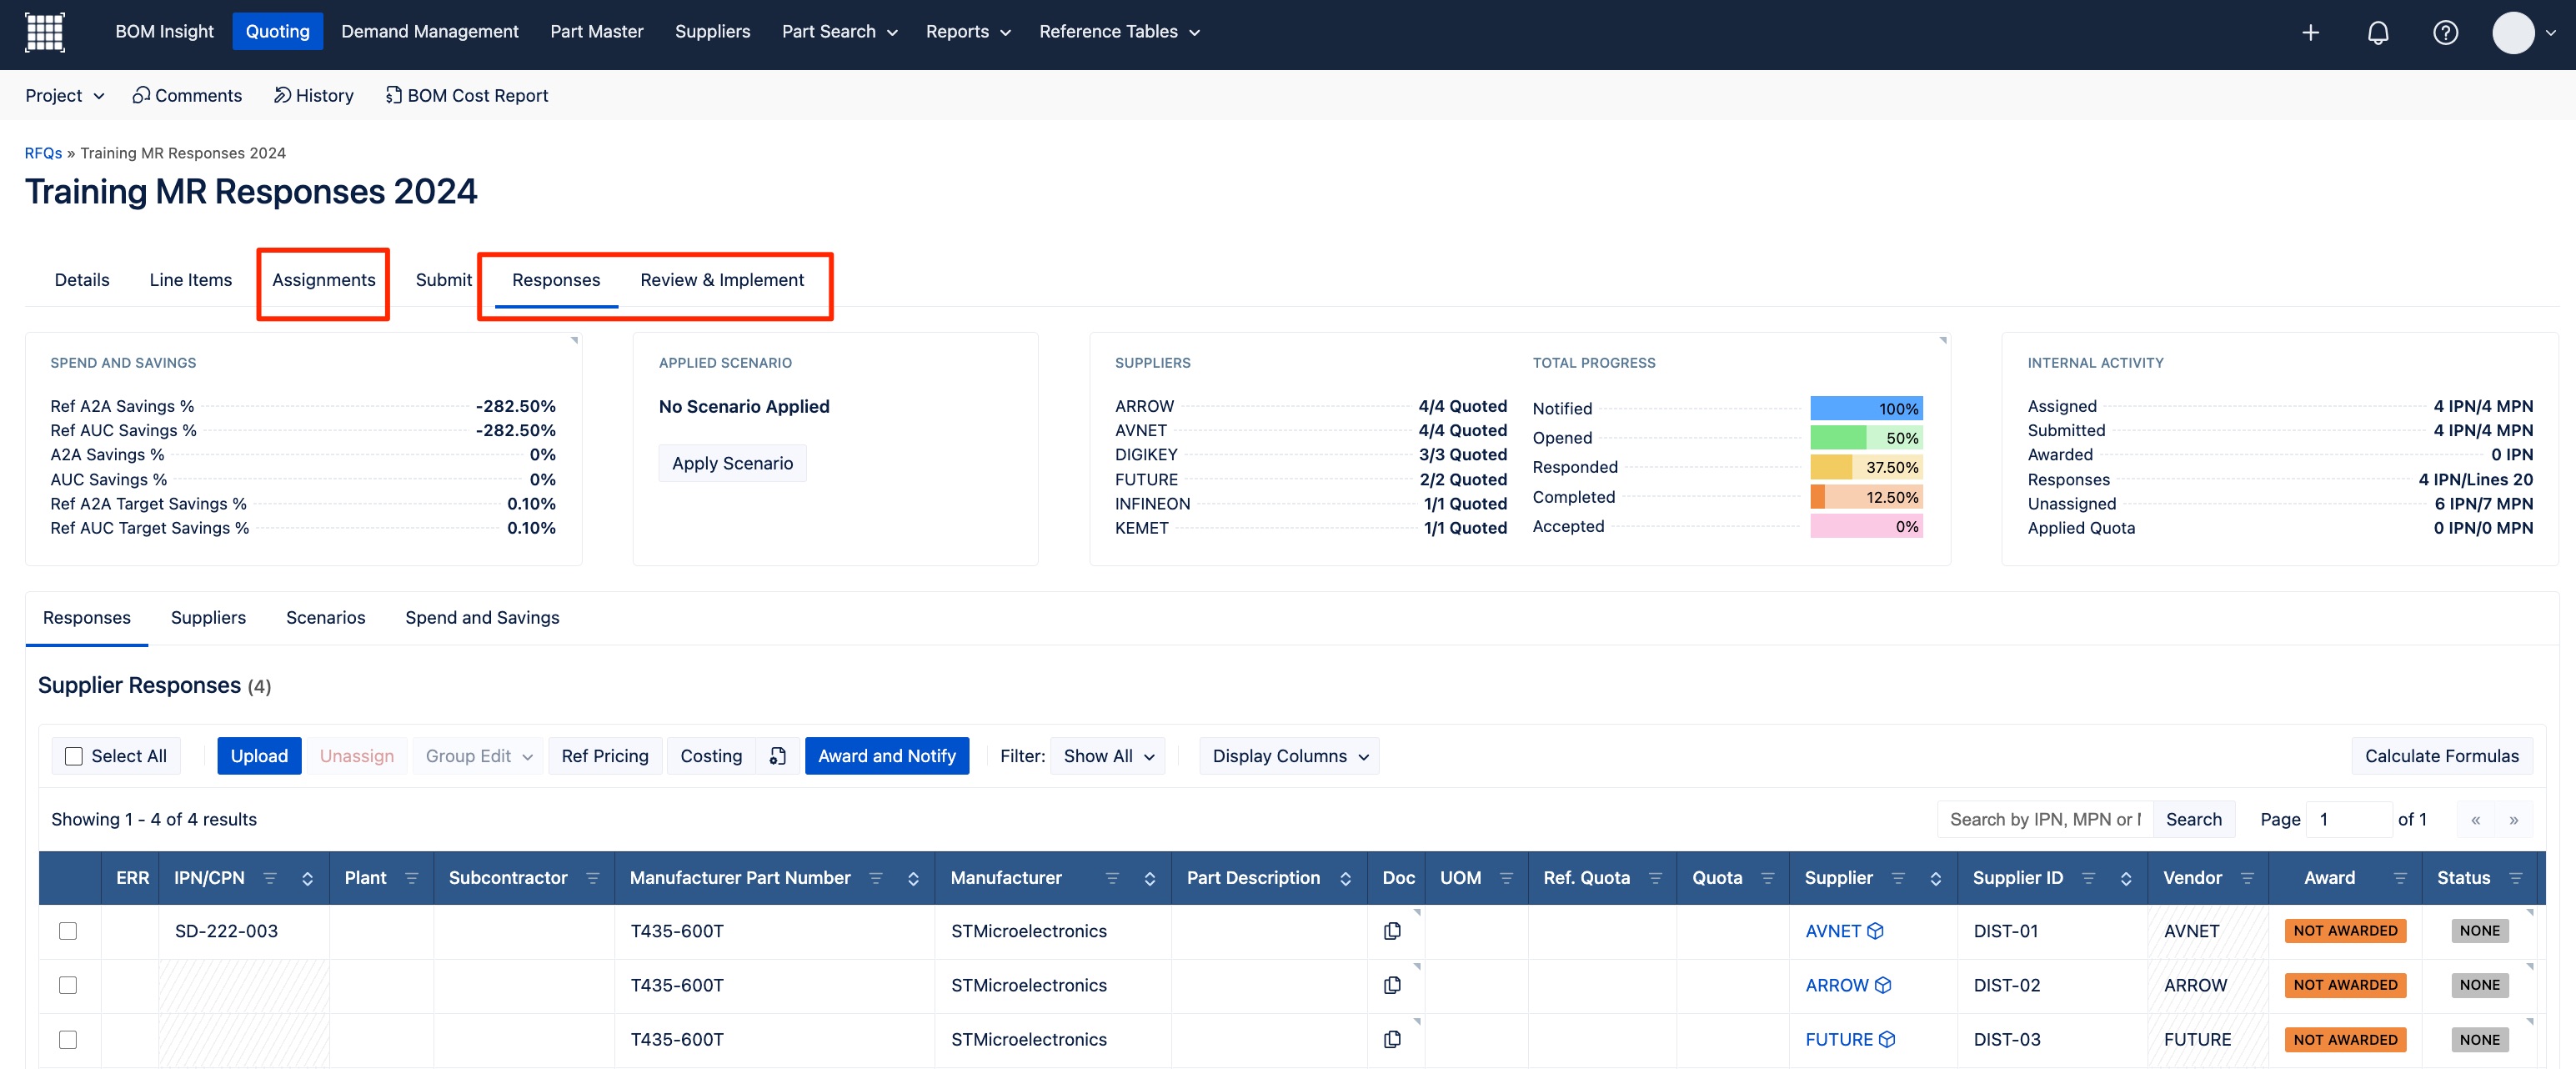Open the Scenarios sub-tab

[x=325, y=618]
